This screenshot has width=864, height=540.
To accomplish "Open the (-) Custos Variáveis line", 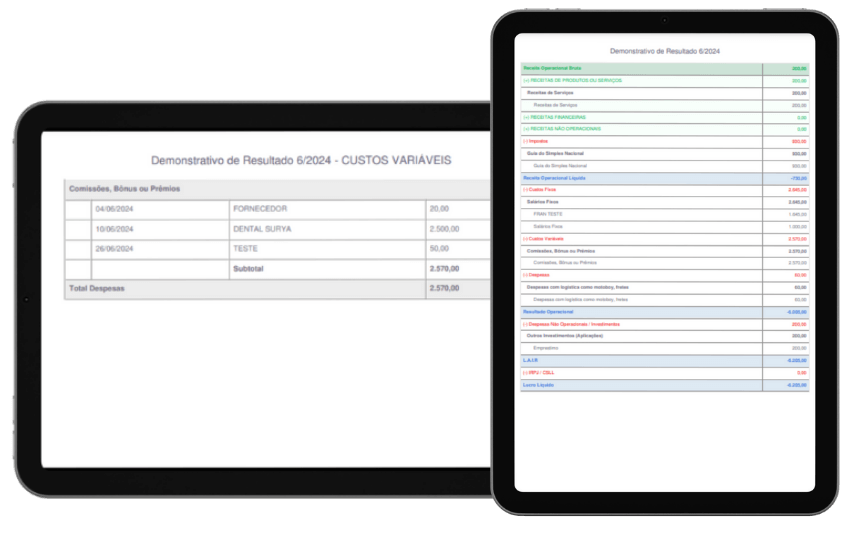I will click(544, 239).
